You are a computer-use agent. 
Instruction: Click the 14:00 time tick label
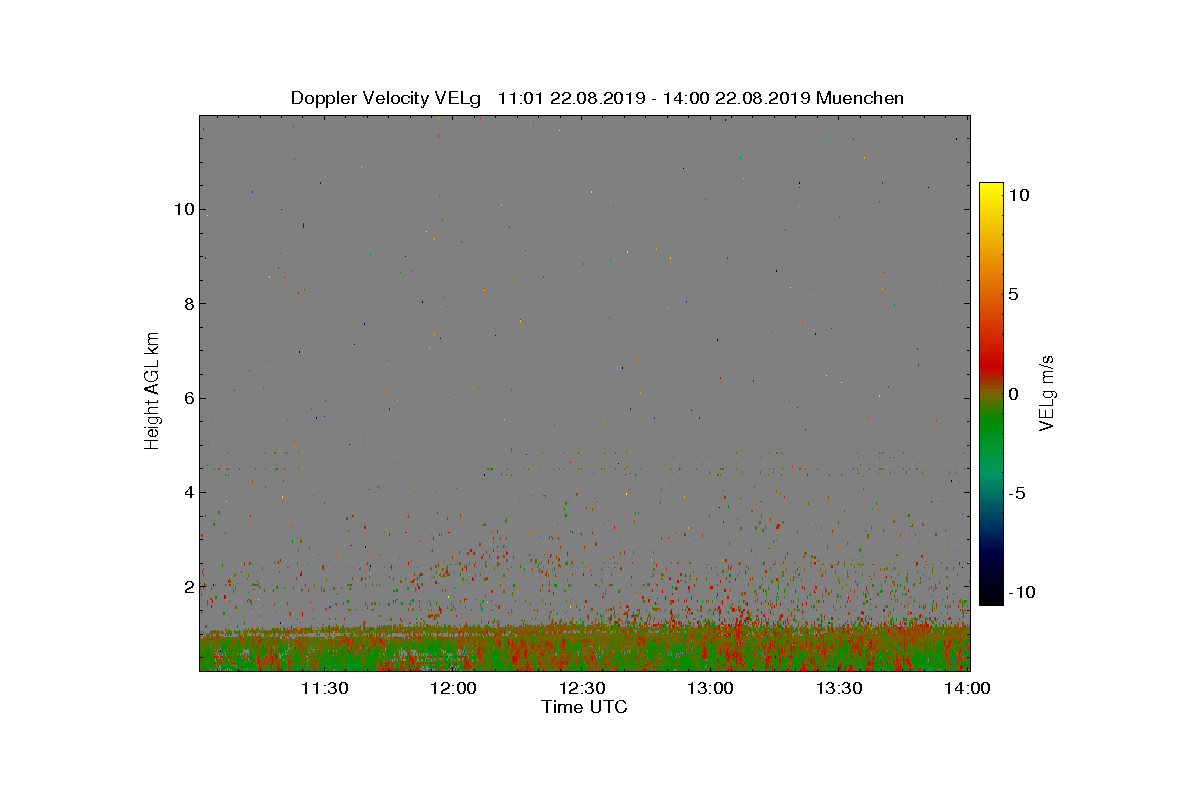[x=968, y=688]
